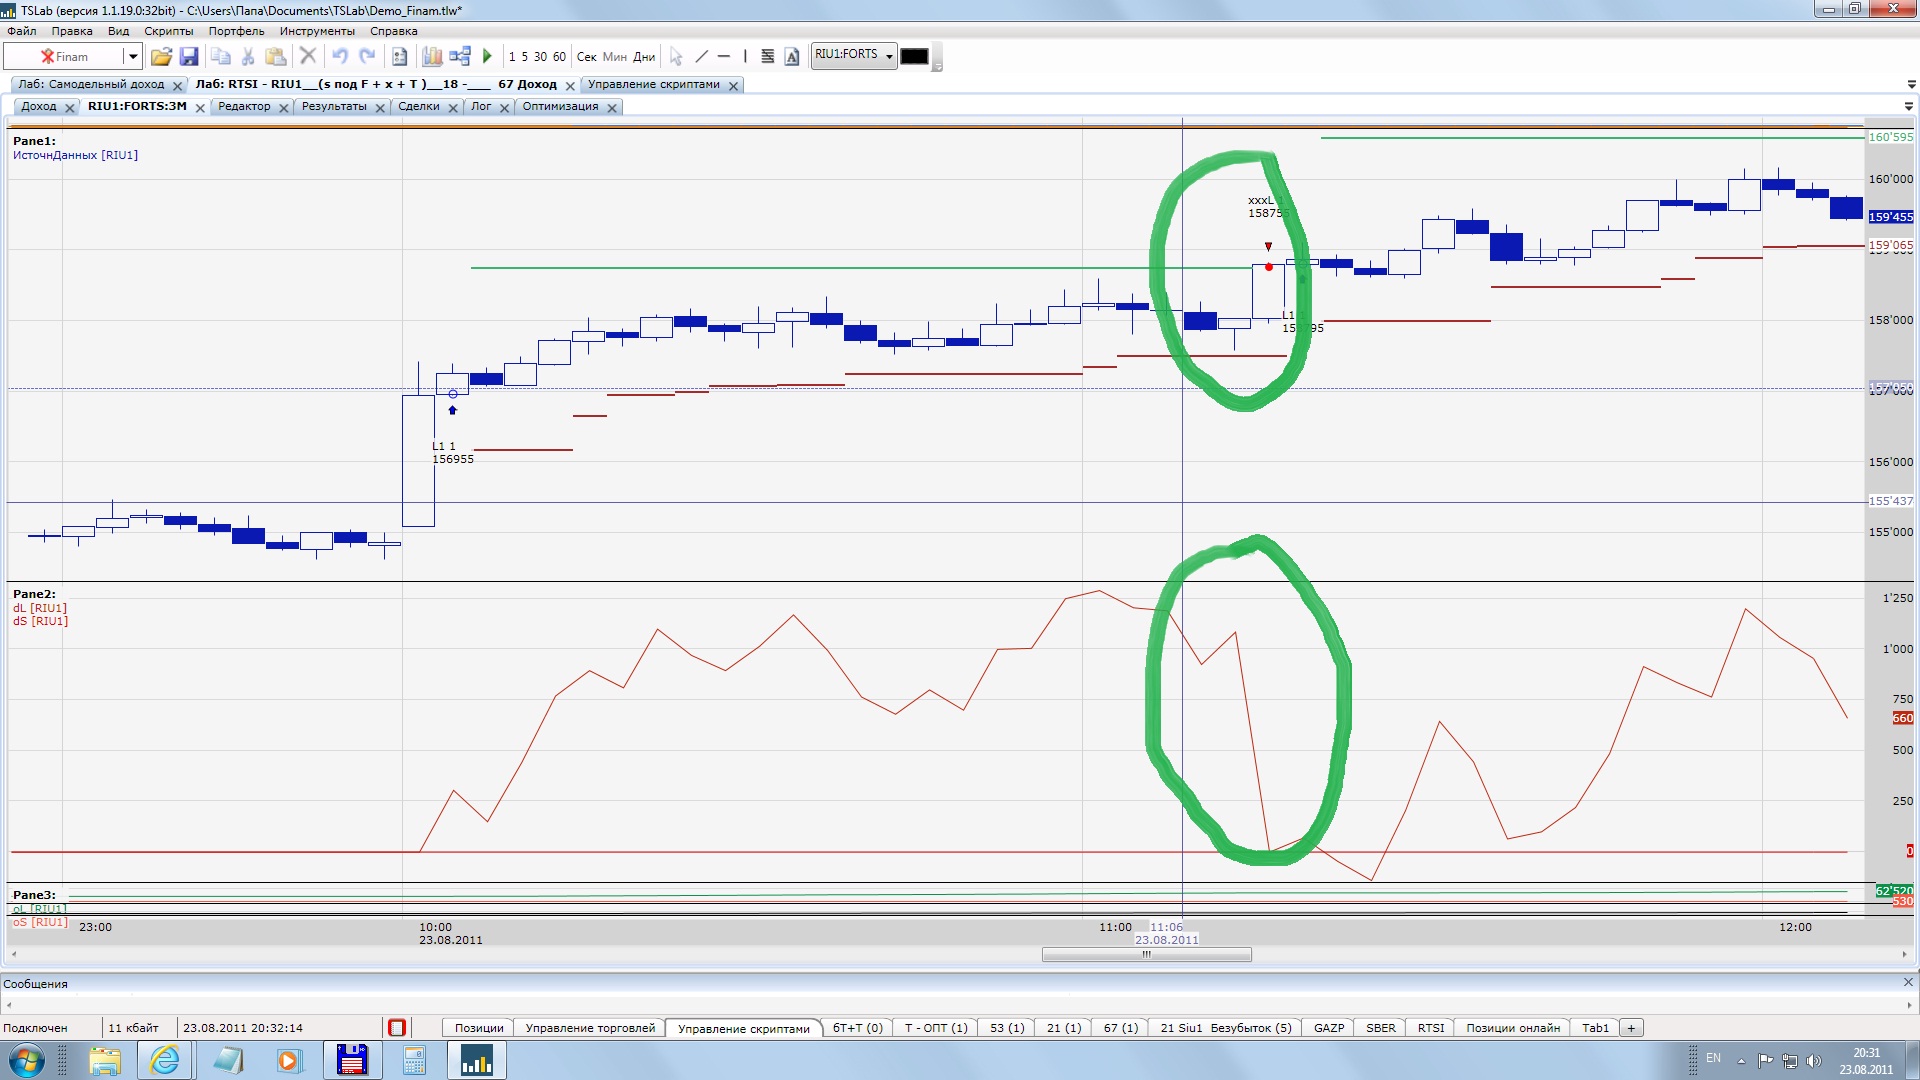Click the delete X icon in the toolbar
The height and width of the screenshot is (1080, 1920).
(x=308, y=57)
